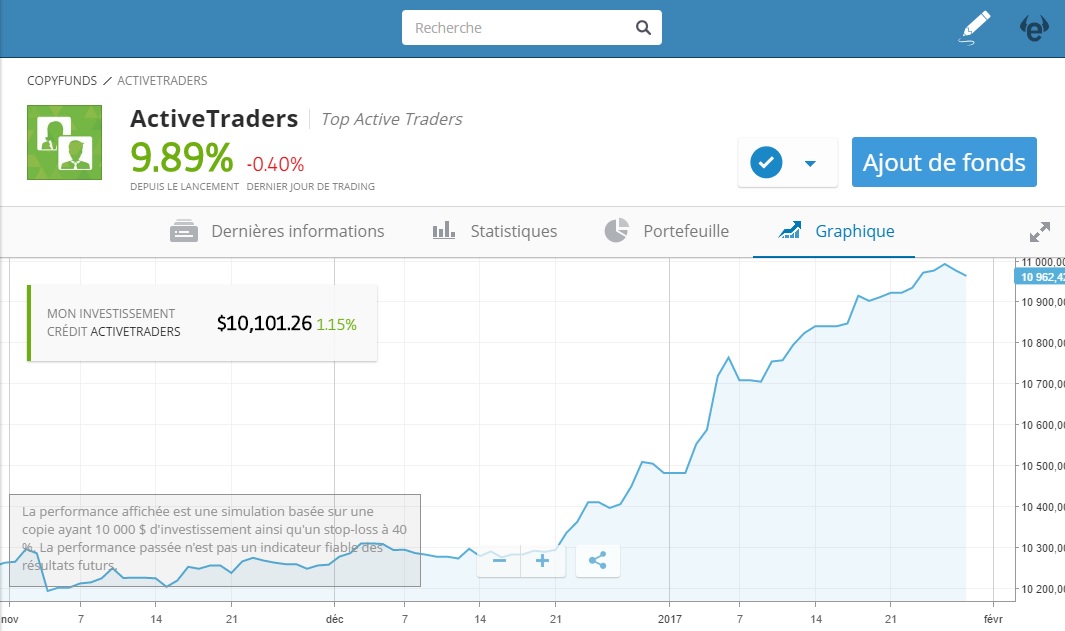Screen dimensions: 1065x631
Task: Toggle the blue checkmark copying button
Action: click(x=766, y=162)
